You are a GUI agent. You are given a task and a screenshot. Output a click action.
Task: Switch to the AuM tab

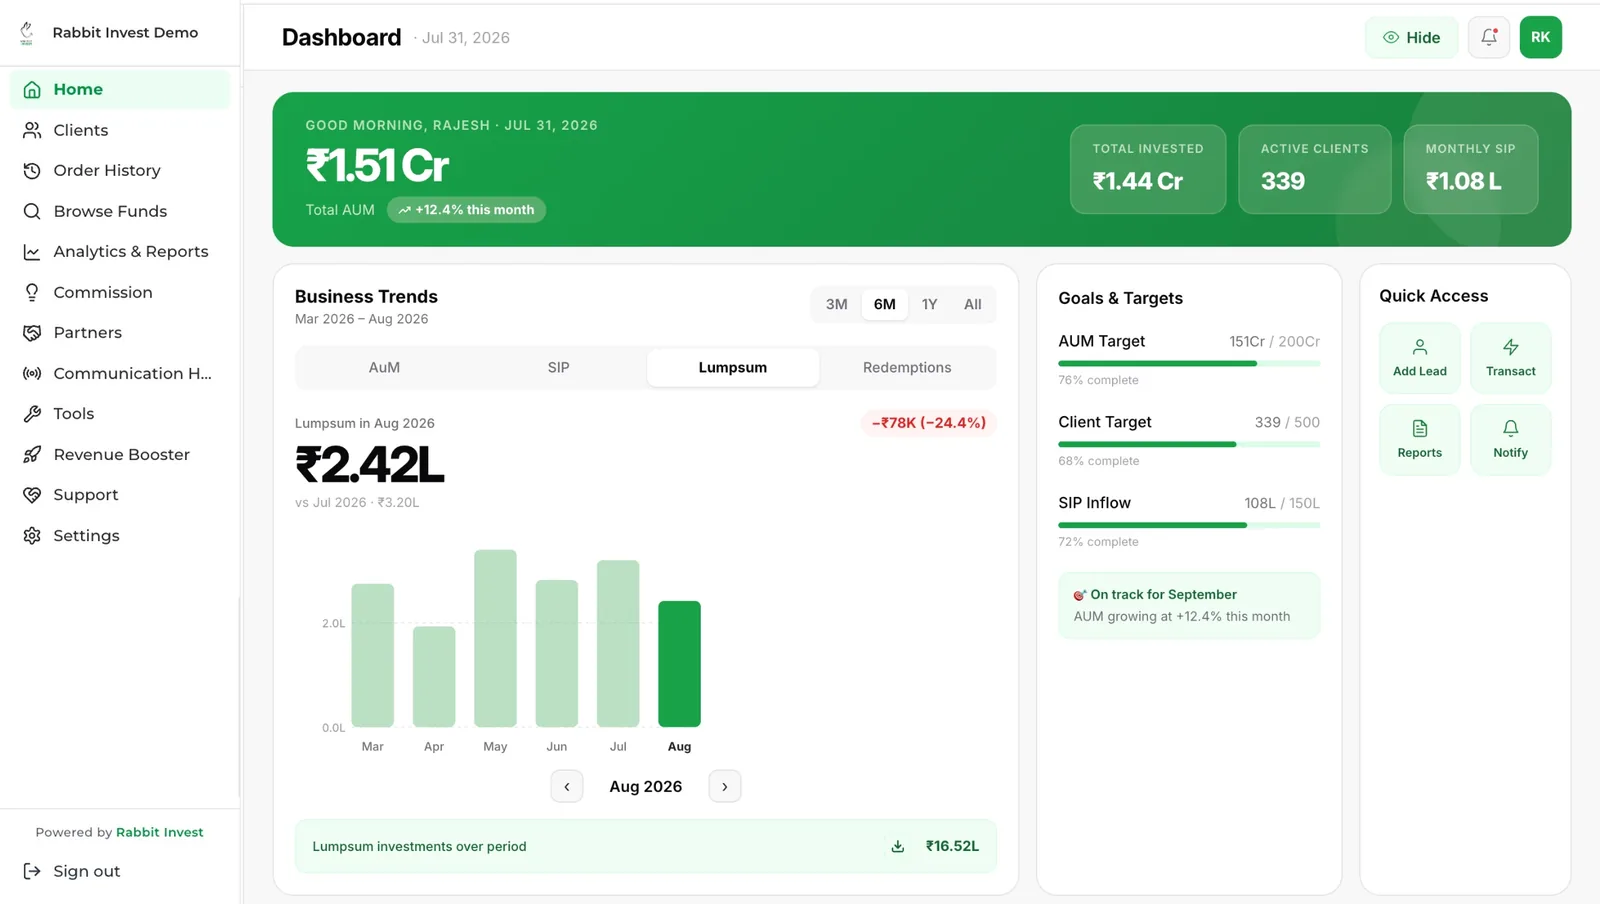[x=384, y=367]
